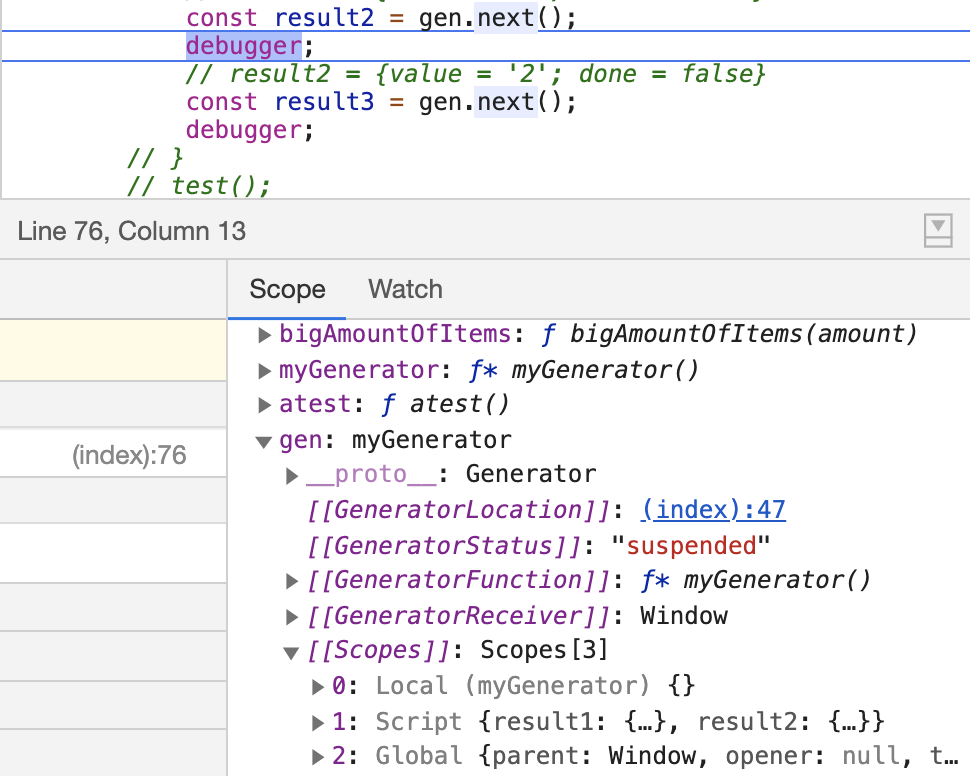
Task: Click the result2 comment line in code
Action: (x=475, y=74)
